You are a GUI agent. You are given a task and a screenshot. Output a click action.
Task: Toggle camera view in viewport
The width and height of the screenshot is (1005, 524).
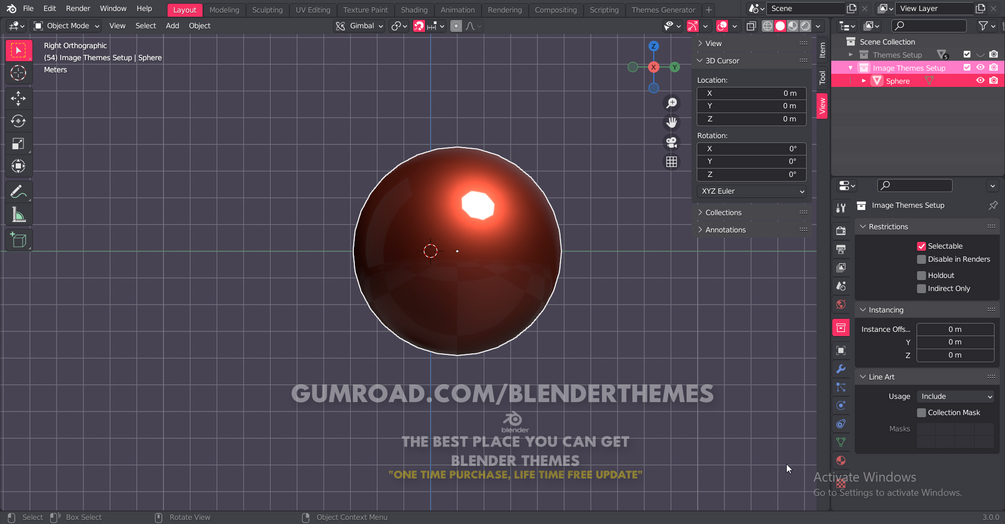[x=671, y=142]
